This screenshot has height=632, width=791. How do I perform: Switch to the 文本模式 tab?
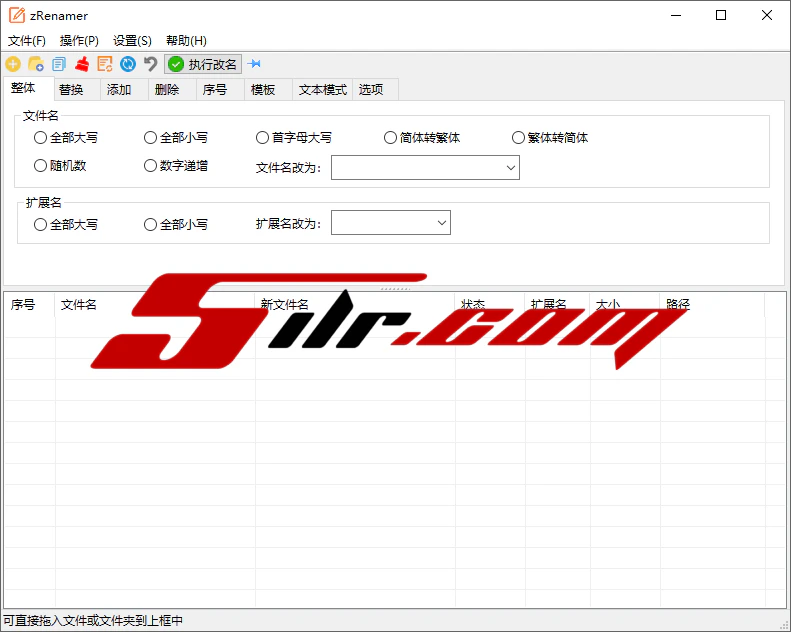tap(322, 90)
